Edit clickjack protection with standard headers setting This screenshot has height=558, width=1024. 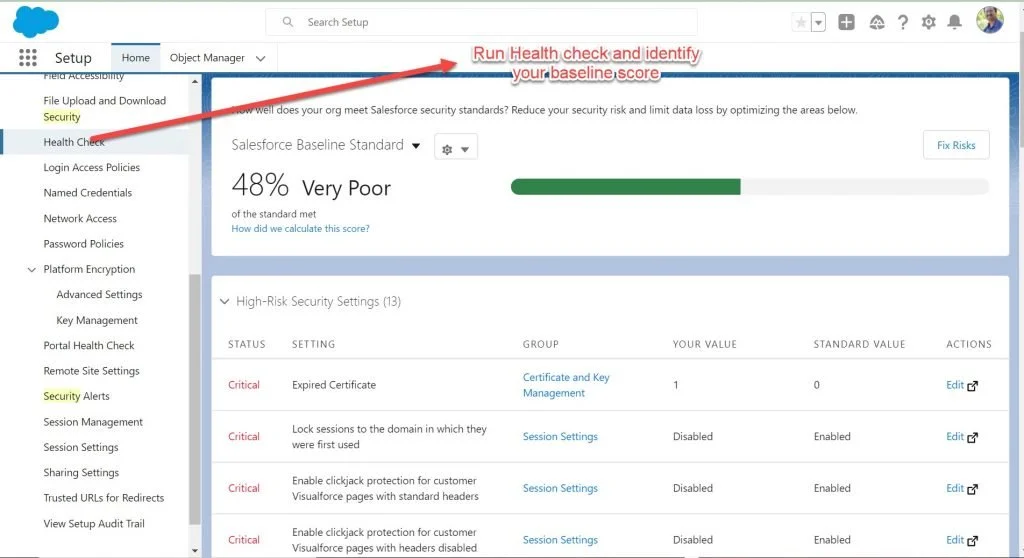pos(962,488)
